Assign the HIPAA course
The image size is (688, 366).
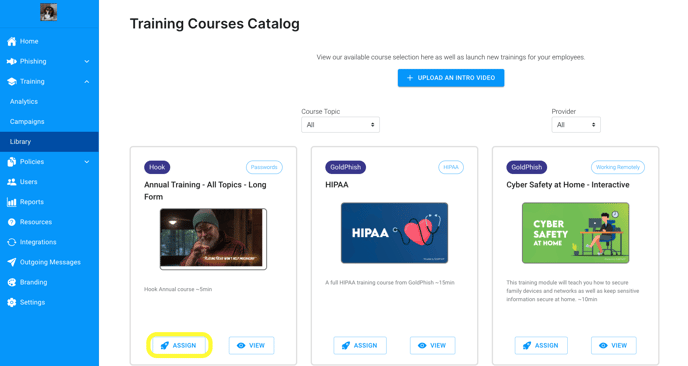pos(360,345)
